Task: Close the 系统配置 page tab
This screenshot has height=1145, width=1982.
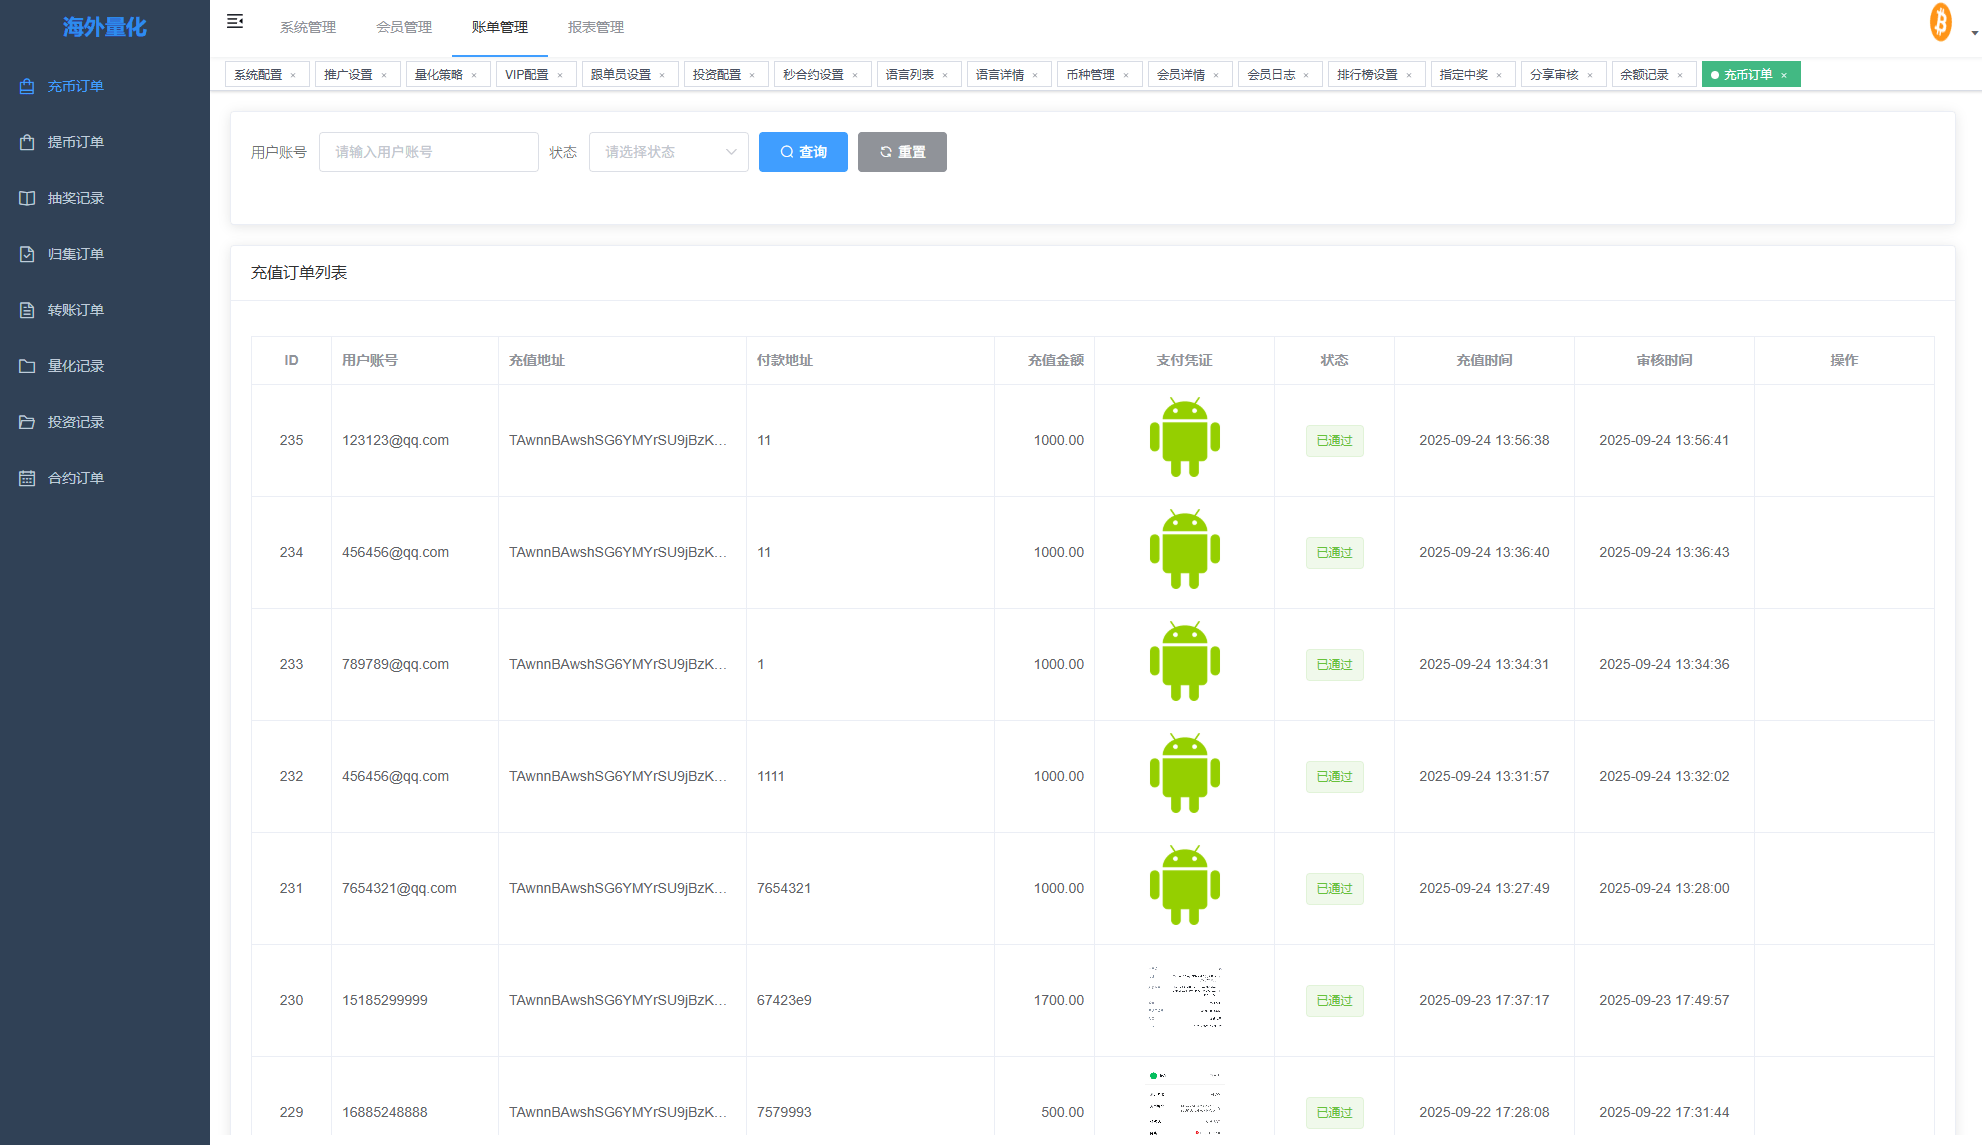Action: (293, 76)
